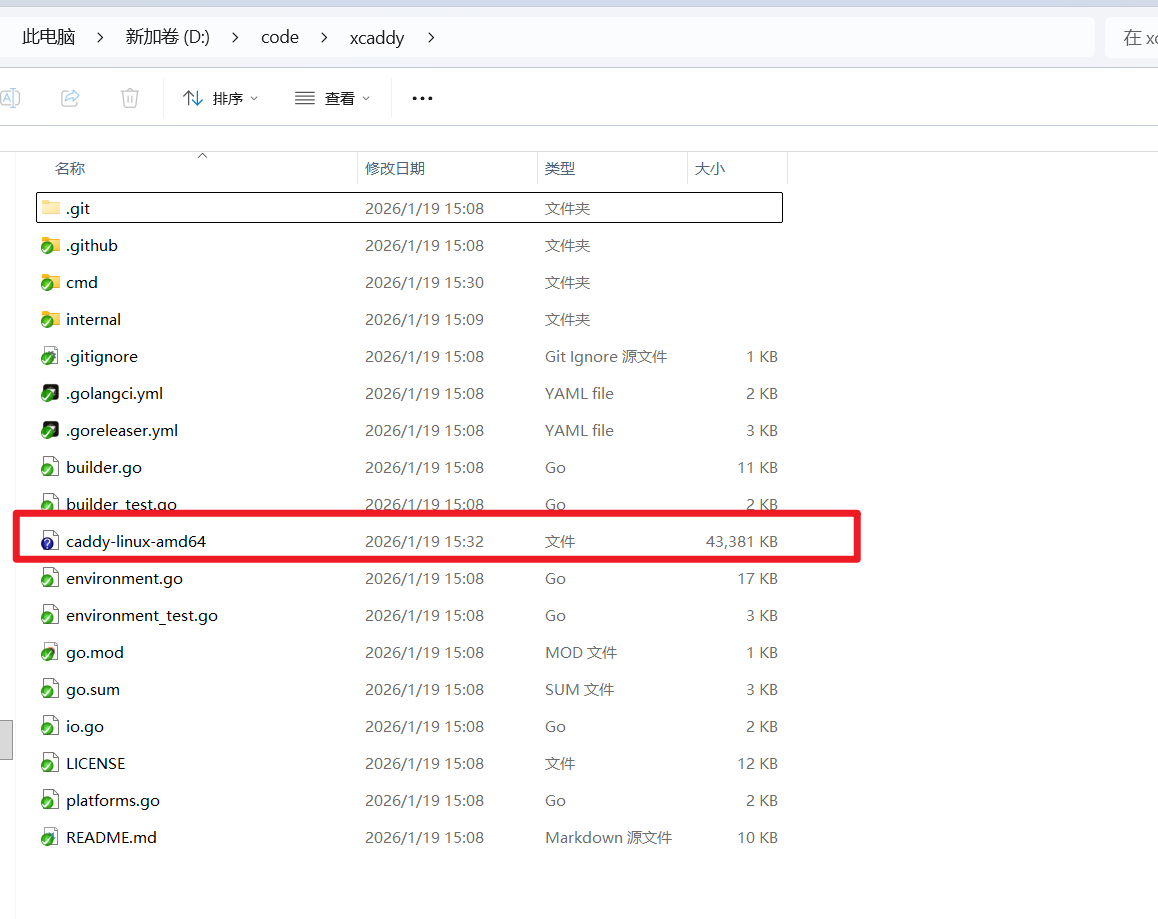Sort by the 修改日期 column header
The image size is (1158, 919).
(395, 169)
